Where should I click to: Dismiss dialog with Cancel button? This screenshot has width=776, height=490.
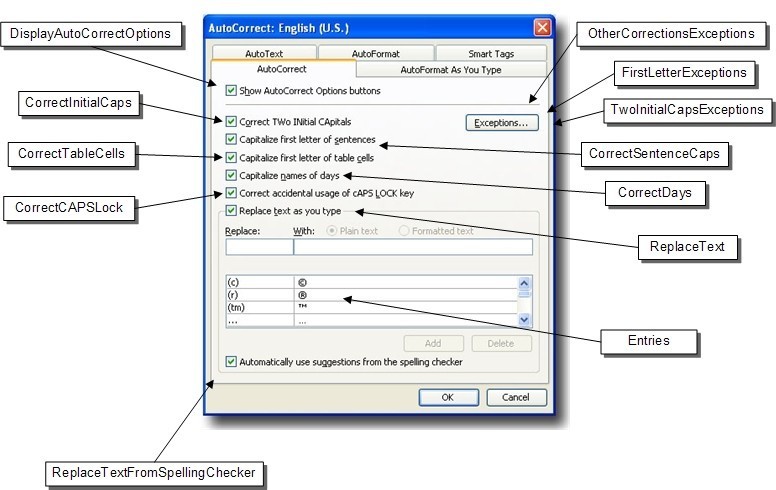(x=516, y=397)
